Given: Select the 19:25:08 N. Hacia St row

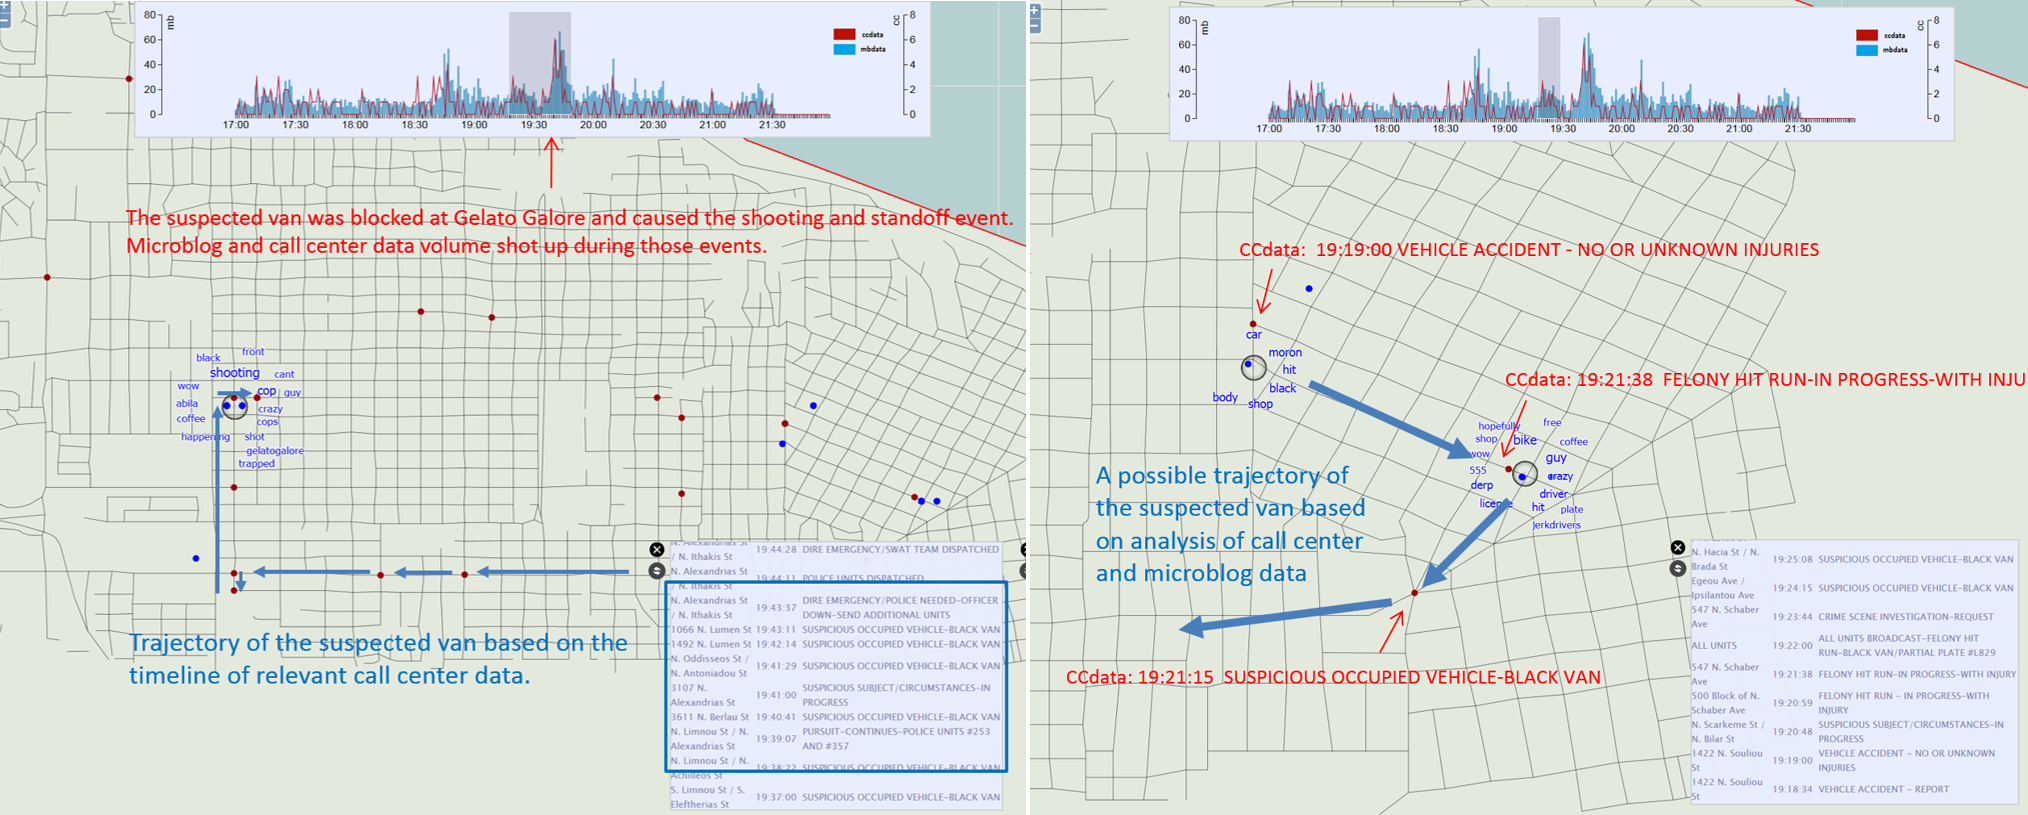Looking at the screenshot, I should (x=1854, y=559).
